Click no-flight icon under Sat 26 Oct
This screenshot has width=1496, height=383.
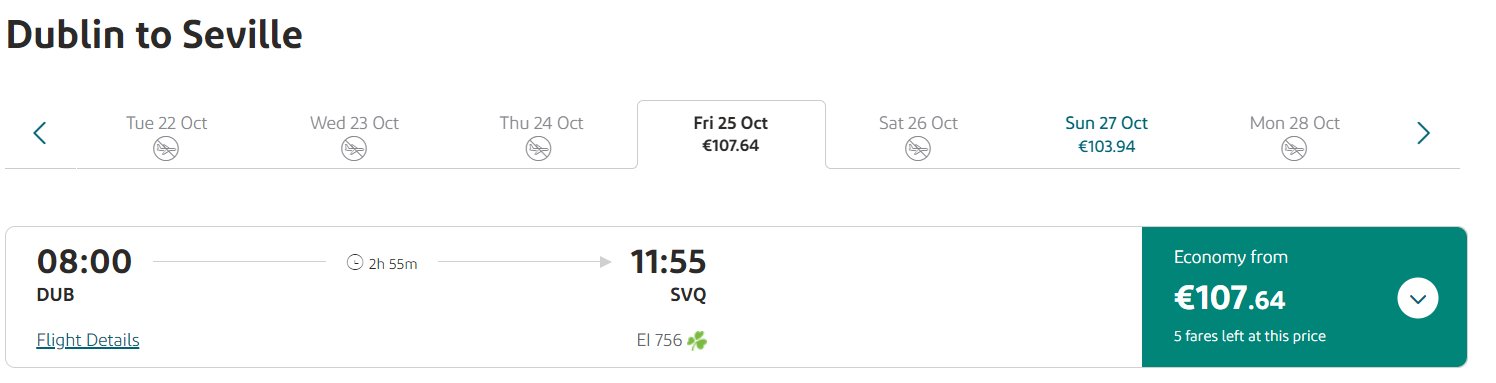[x=917, y=149]
